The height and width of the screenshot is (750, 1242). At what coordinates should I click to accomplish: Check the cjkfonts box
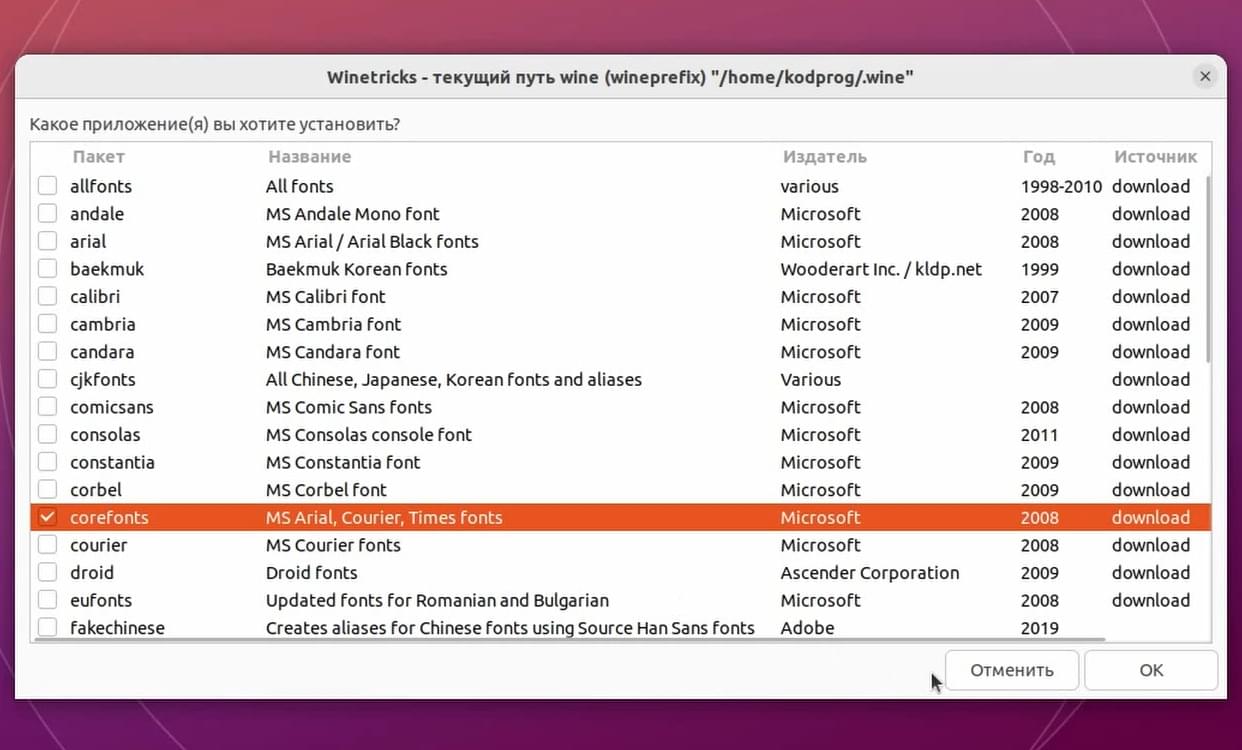pyautogui.click(x=48, y=380)
